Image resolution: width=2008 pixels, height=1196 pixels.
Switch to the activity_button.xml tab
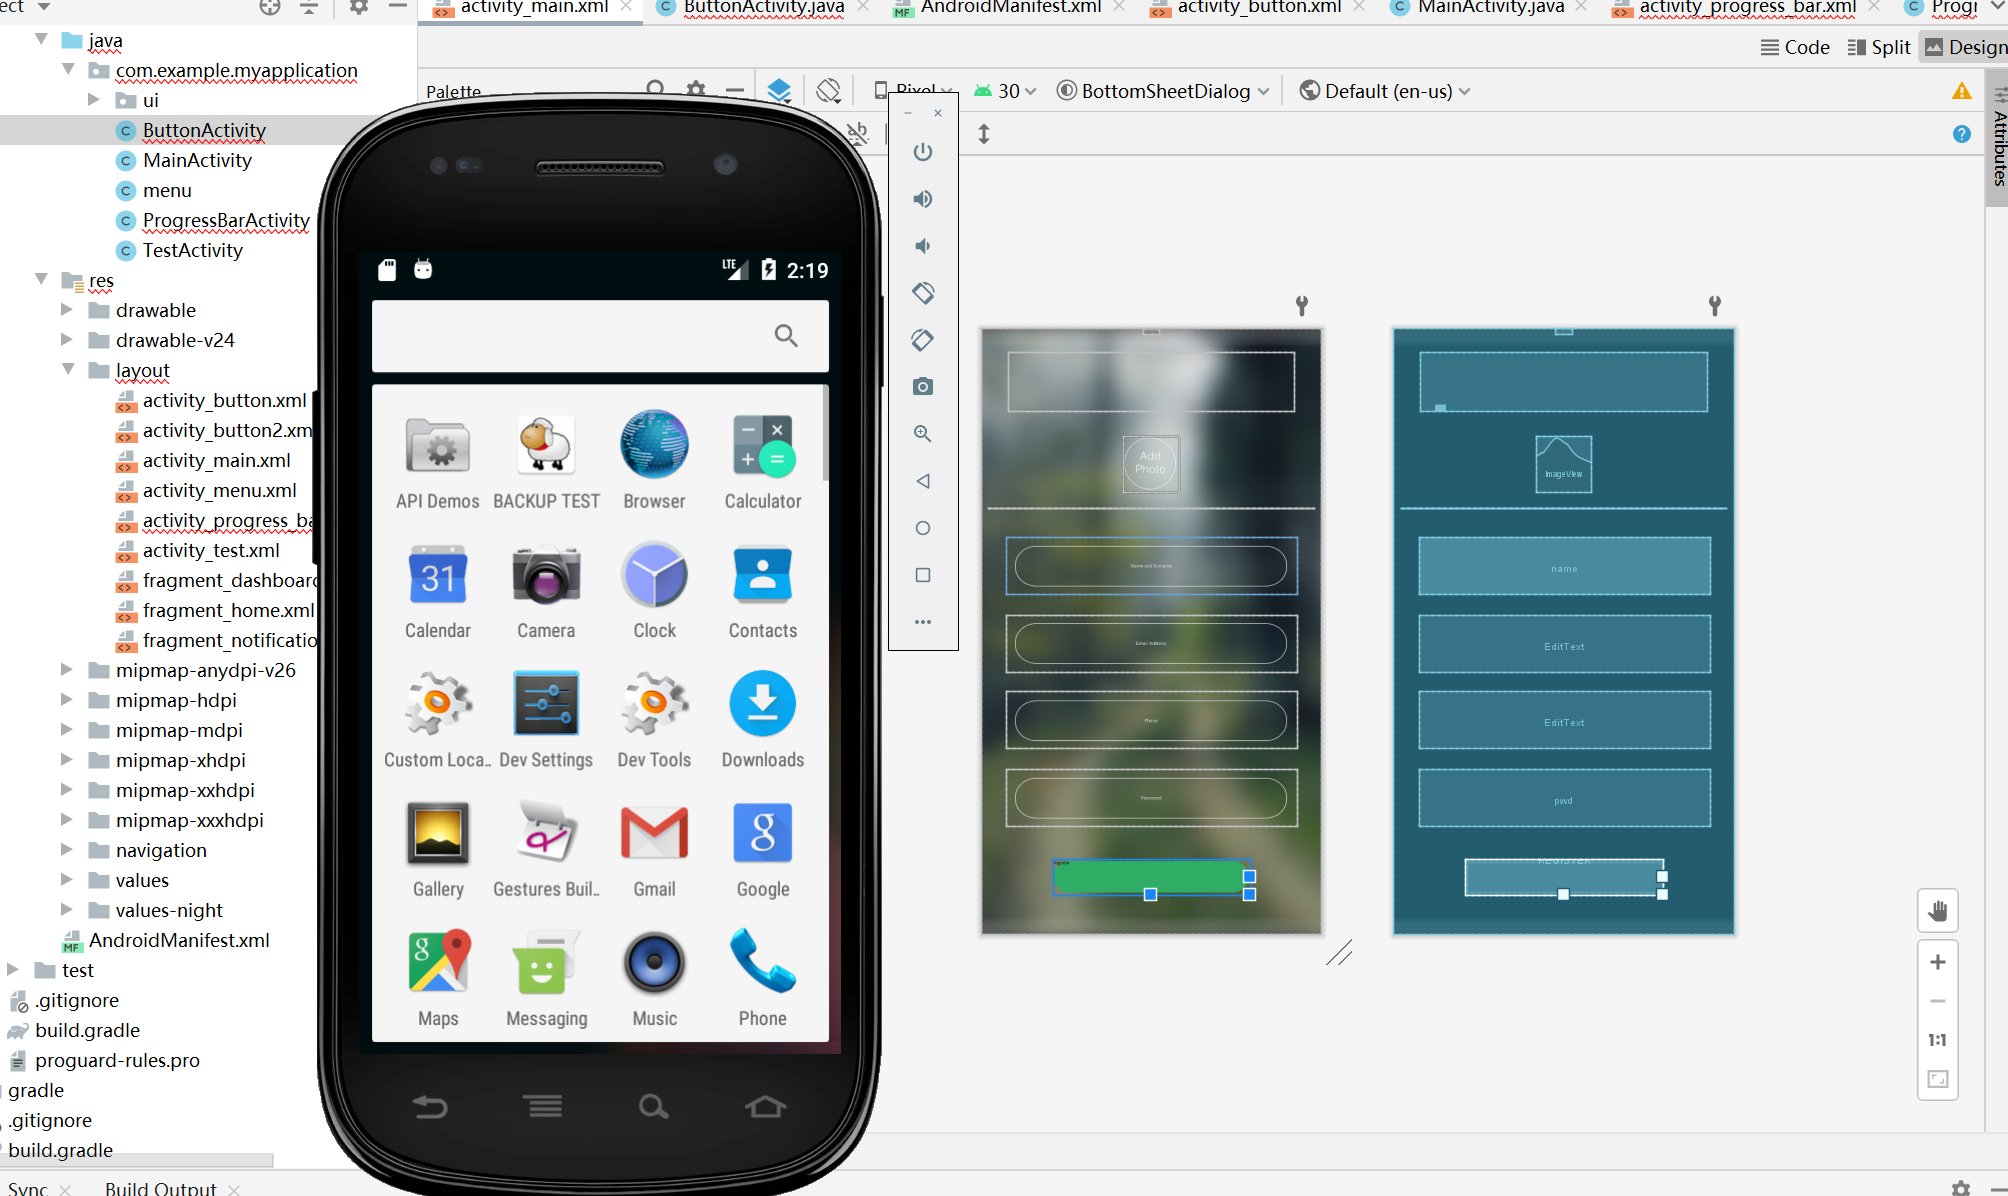point(1258,8)
